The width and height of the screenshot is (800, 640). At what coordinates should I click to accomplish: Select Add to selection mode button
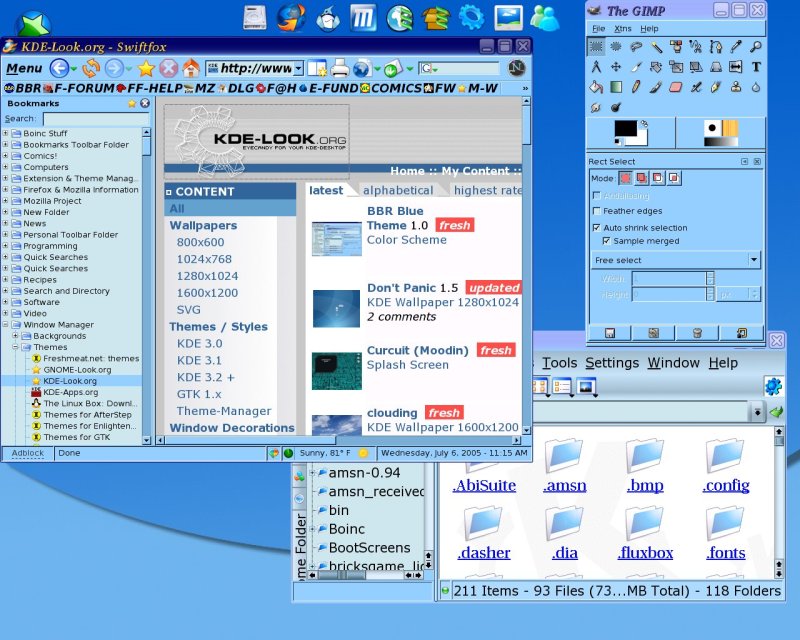tap(641, 178)
